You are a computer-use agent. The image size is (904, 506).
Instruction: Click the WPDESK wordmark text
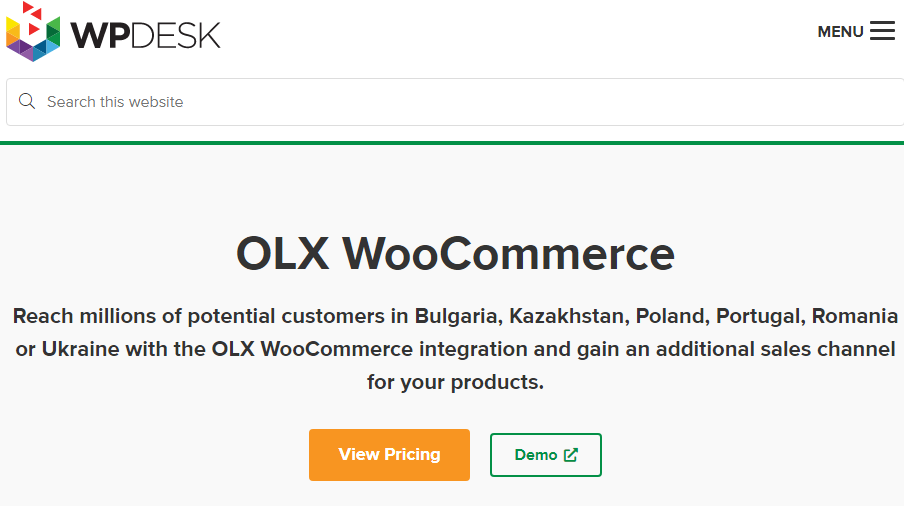coord(145,35)
